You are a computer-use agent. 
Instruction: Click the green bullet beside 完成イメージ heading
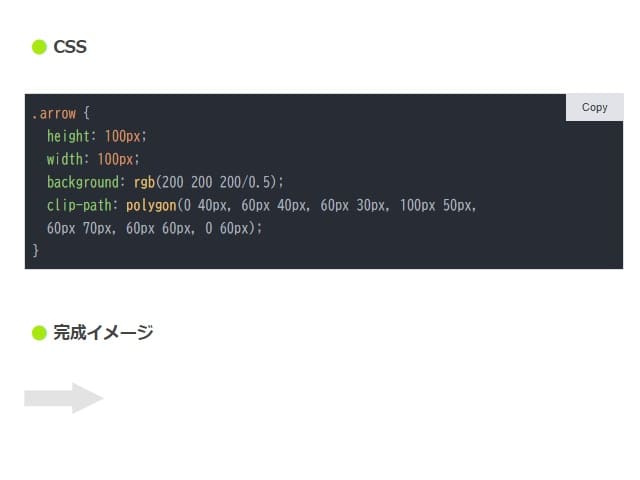tap(39, 333)
